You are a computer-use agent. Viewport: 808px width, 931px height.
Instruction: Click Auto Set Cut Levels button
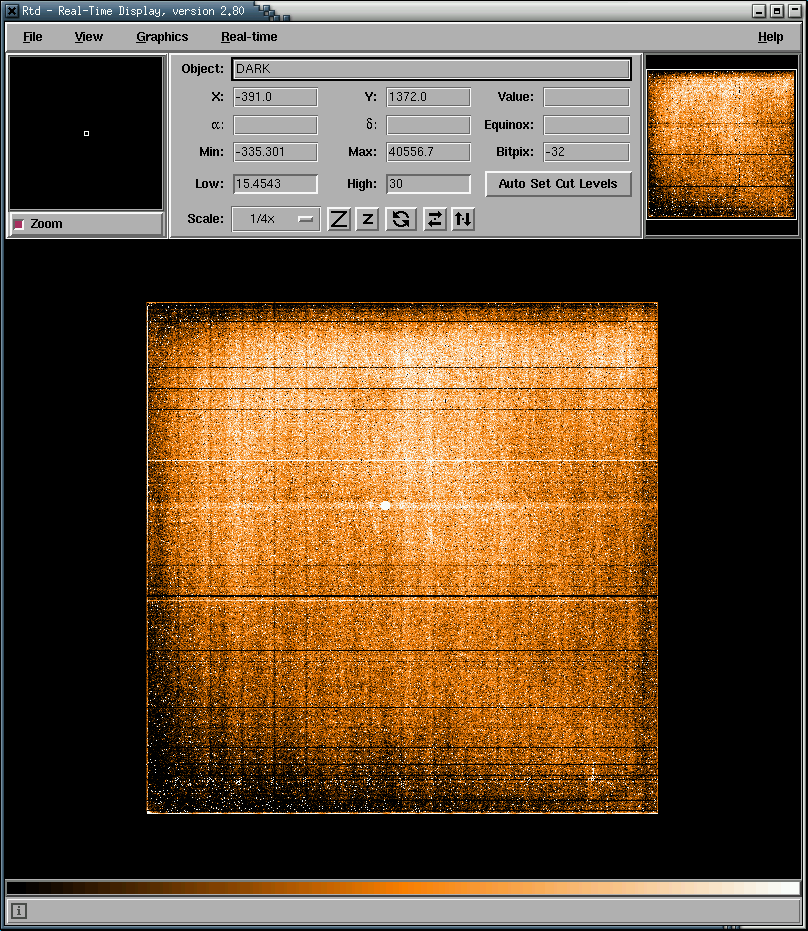[x=558, y=184]
